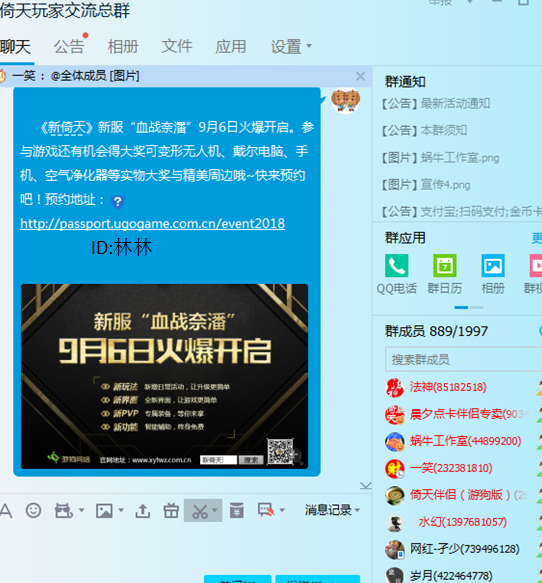
Task: Click 法神 member avatar
Action: 395,388
